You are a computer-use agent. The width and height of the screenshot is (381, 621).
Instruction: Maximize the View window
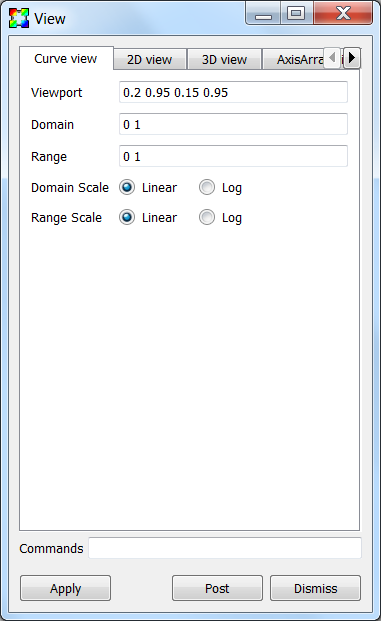pos(297,14)
